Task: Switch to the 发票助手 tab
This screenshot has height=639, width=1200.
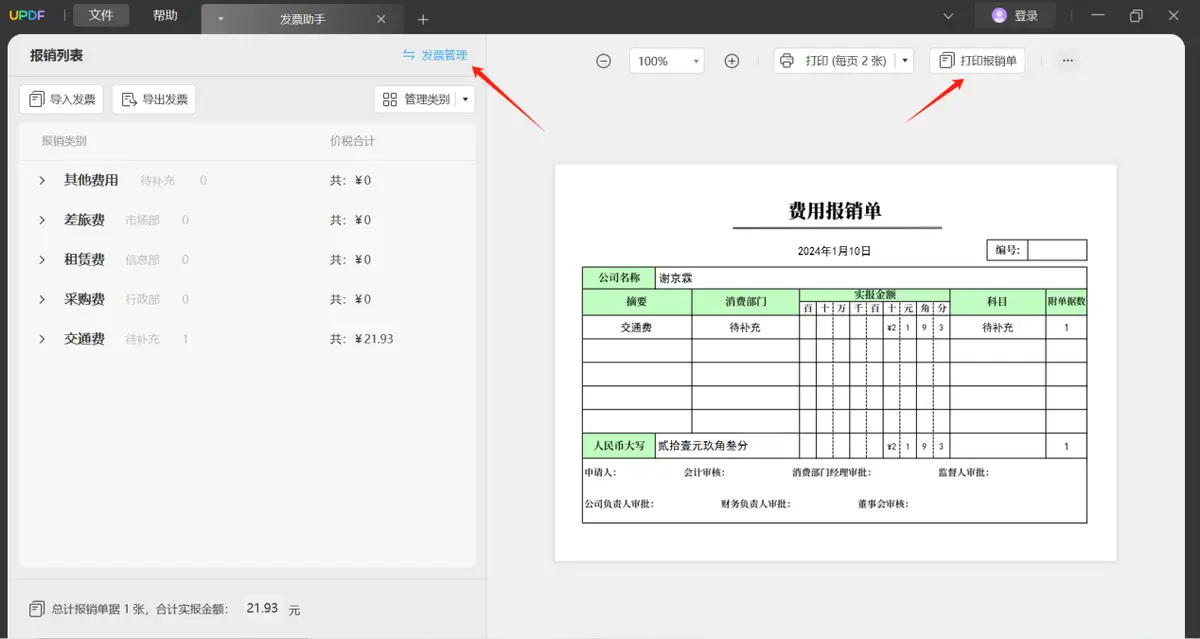Action: tap(304, 17)
